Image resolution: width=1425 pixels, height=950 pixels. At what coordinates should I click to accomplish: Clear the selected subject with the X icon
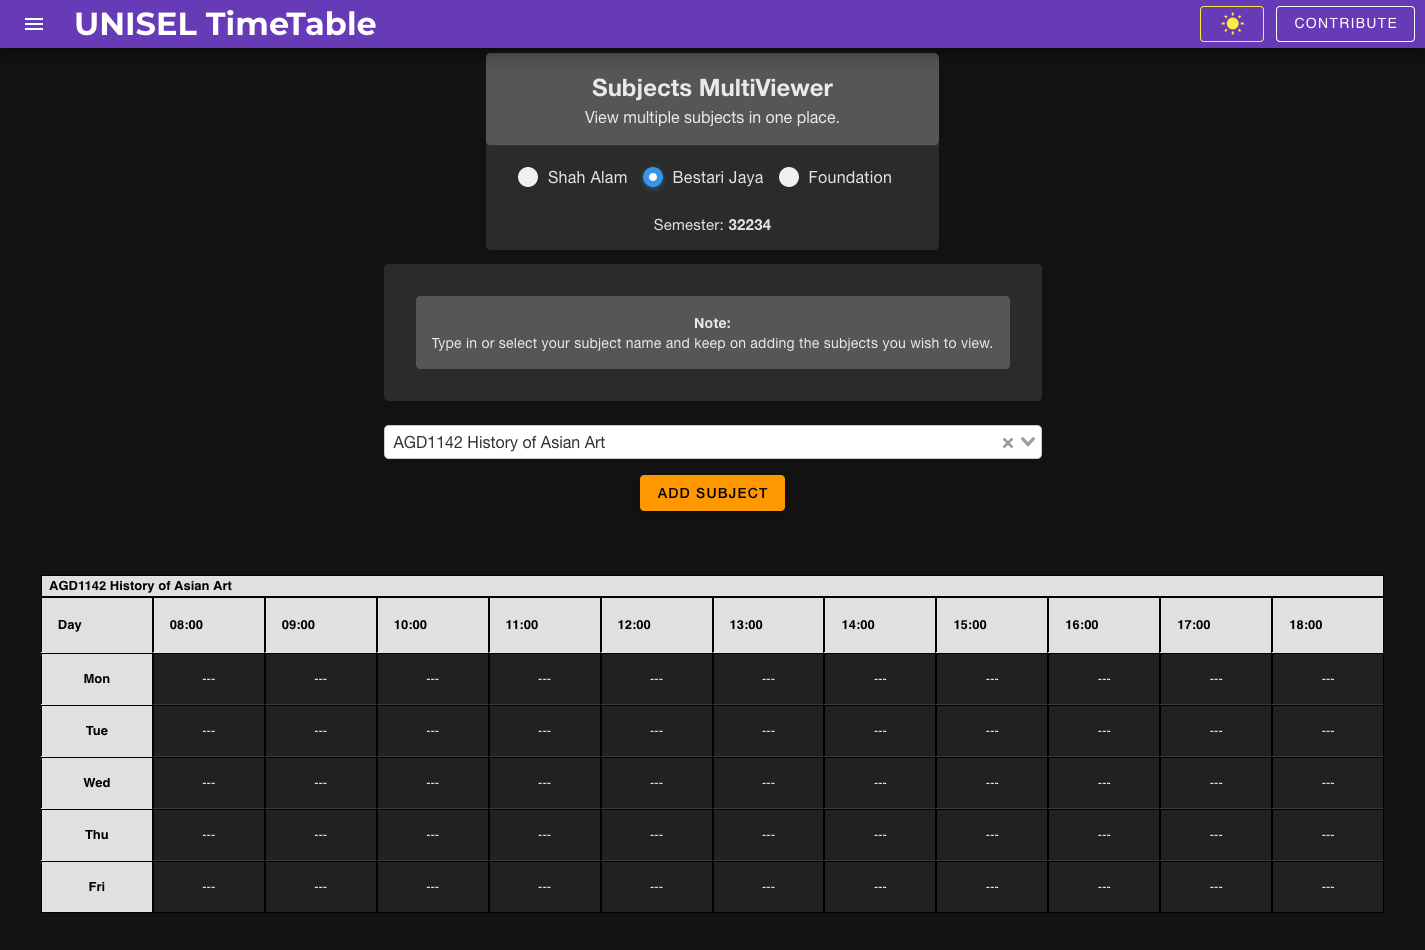pos(1007,443)
